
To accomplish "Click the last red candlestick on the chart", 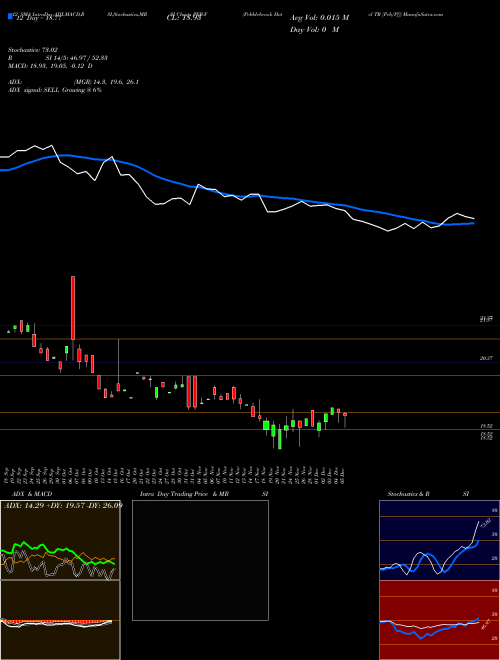I will (x=345, y=415).
